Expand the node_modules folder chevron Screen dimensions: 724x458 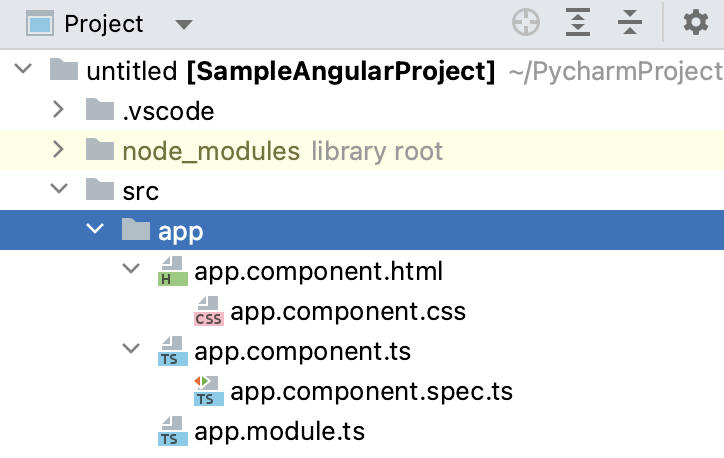coord(59,151)
